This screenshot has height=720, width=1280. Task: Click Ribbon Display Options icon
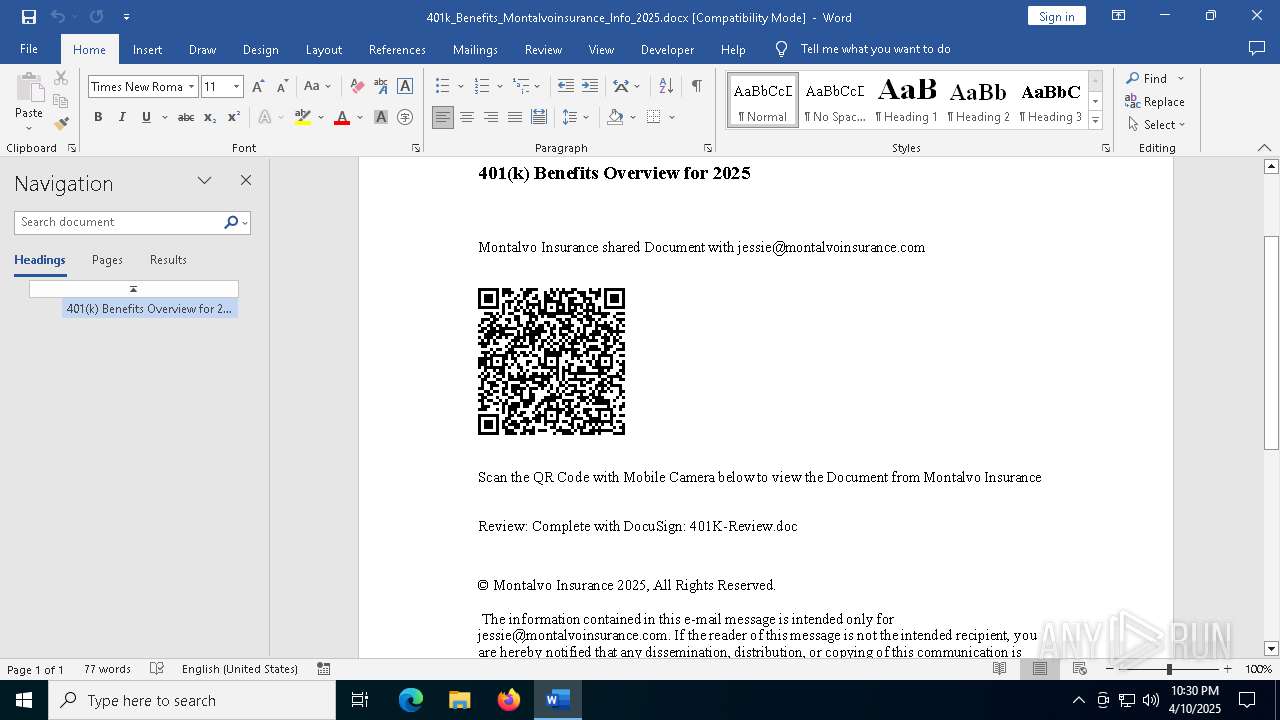pos(1119,16)
